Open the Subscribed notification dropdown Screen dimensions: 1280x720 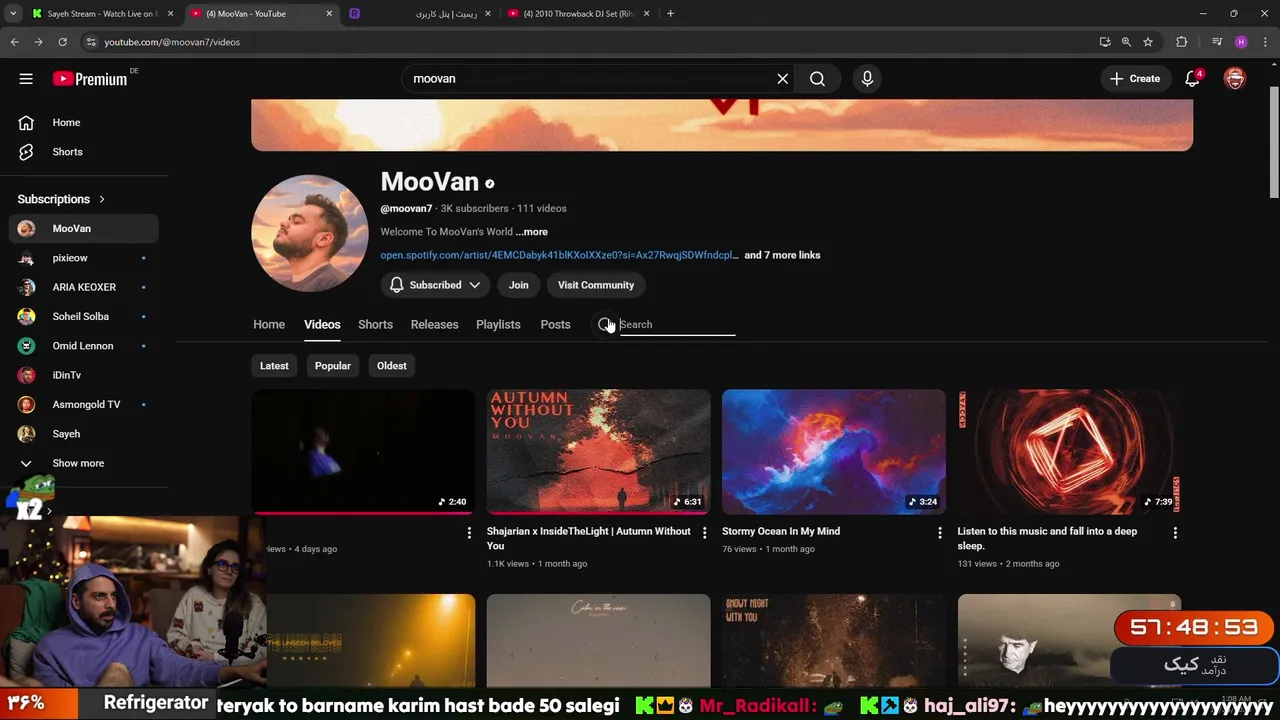point(435,285)
